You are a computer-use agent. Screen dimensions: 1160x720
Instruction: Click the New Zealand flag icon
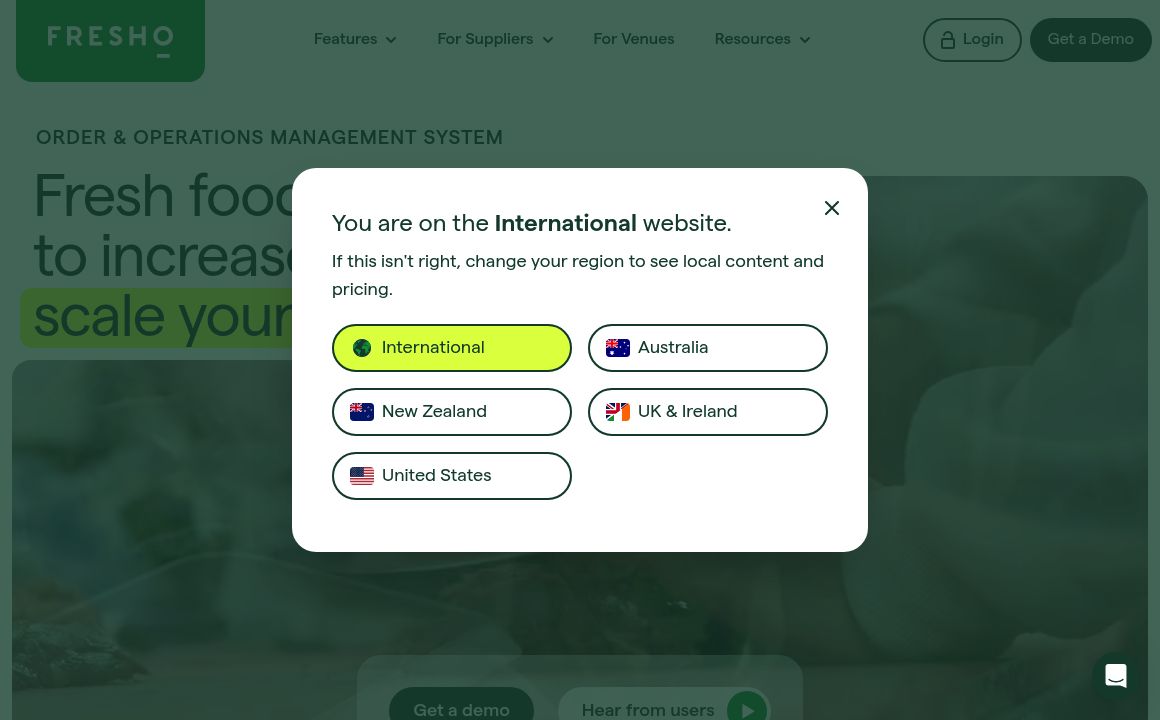(362, 412)
